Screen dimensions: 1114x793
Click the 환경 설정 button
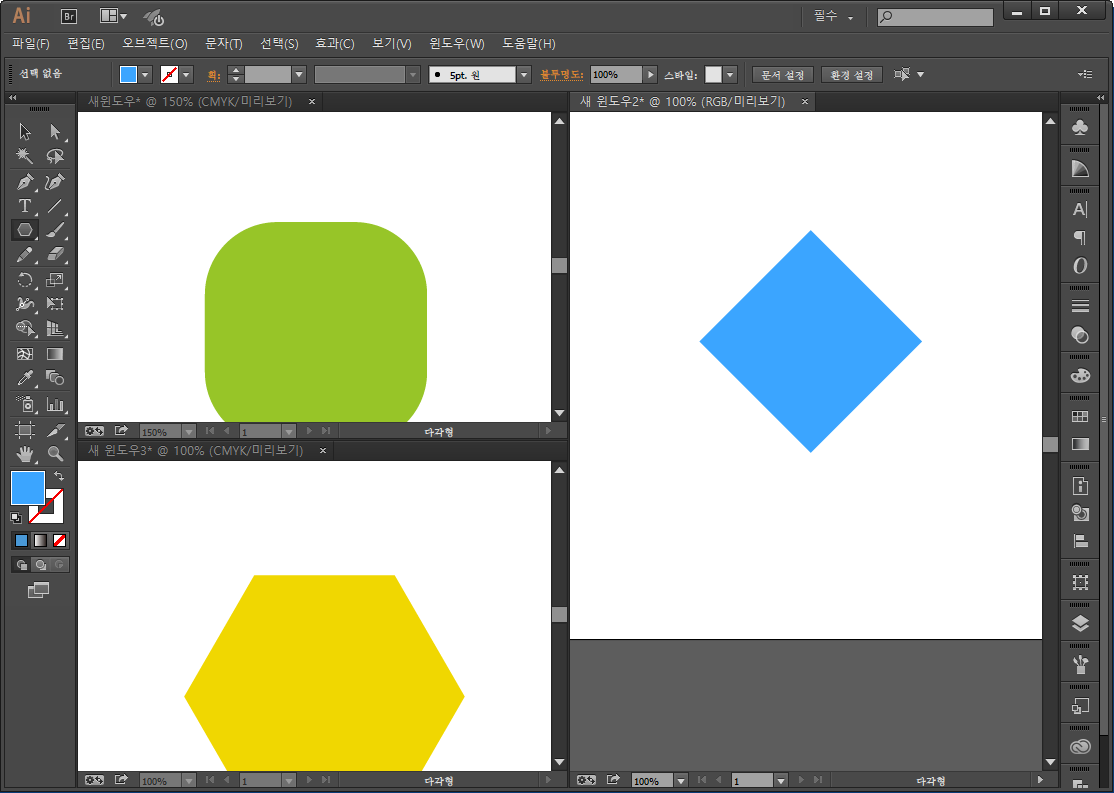tap(851, 75)
